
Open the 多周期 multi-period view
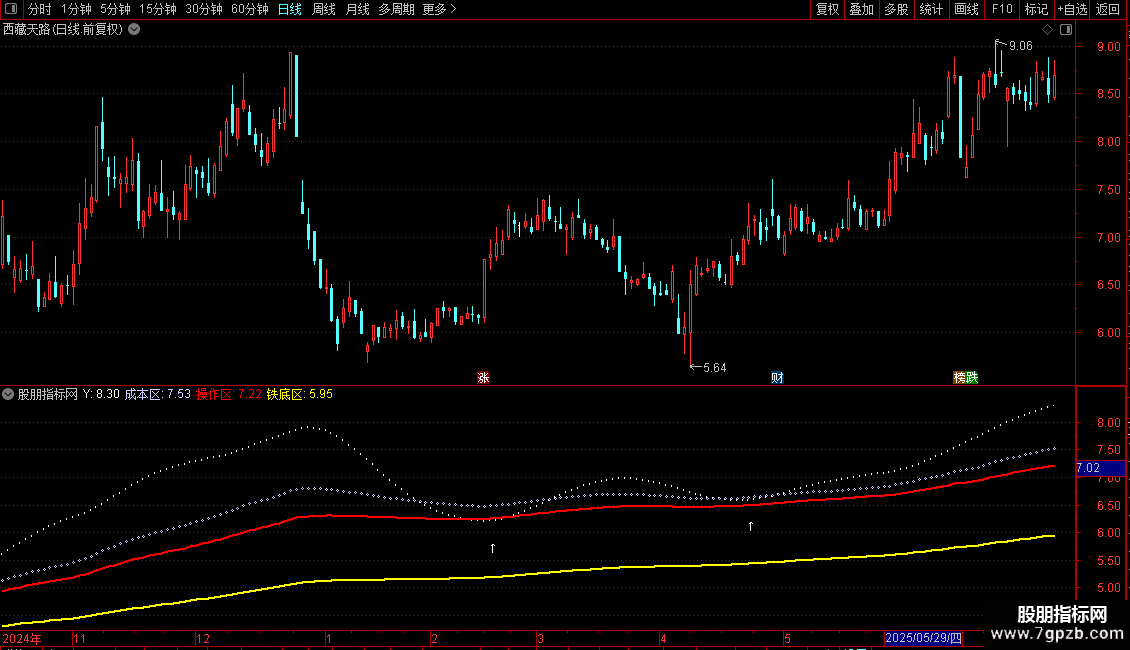396,9
